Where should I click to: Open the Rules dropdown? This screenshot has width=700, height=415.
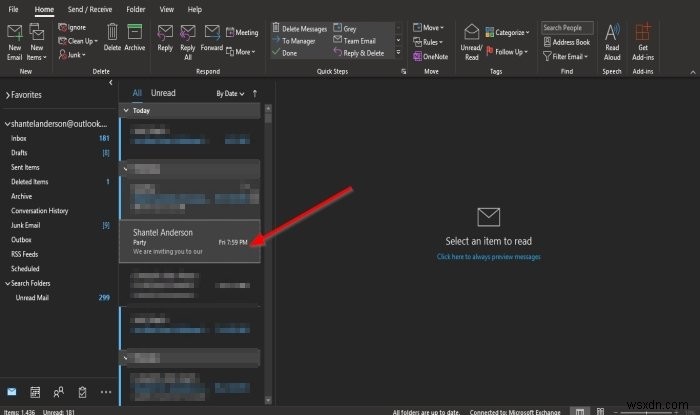point(428,42)
